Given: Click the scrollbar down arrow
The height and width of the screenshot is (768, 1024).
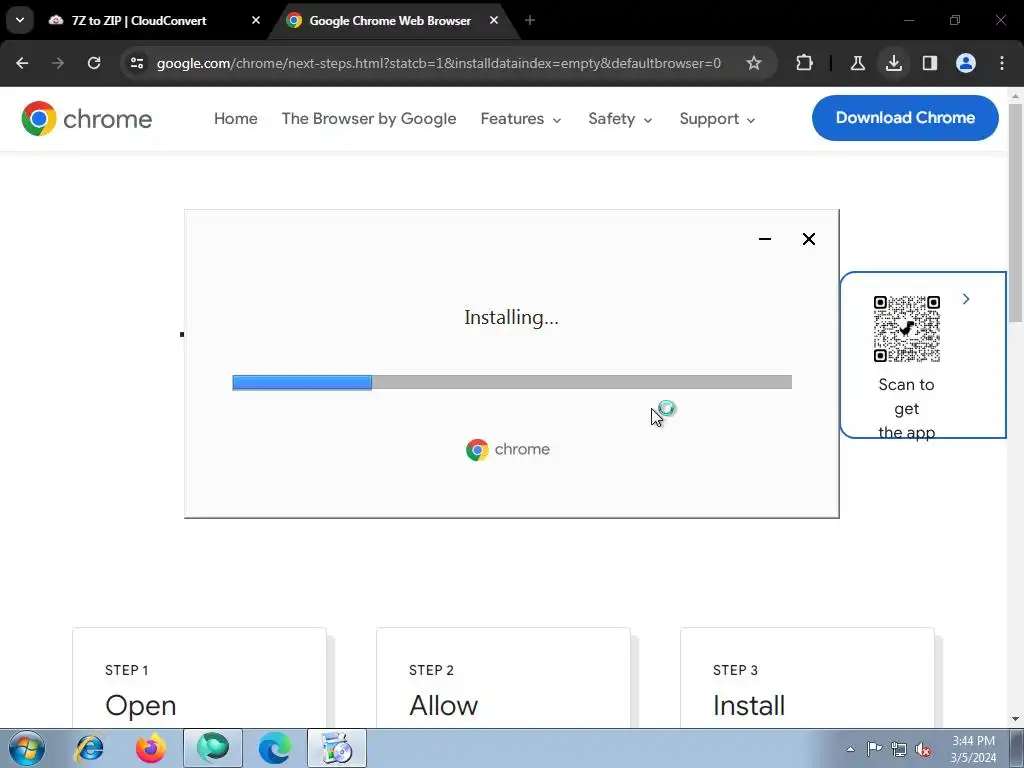Looking at the screenshot, I should point(1016,719).
